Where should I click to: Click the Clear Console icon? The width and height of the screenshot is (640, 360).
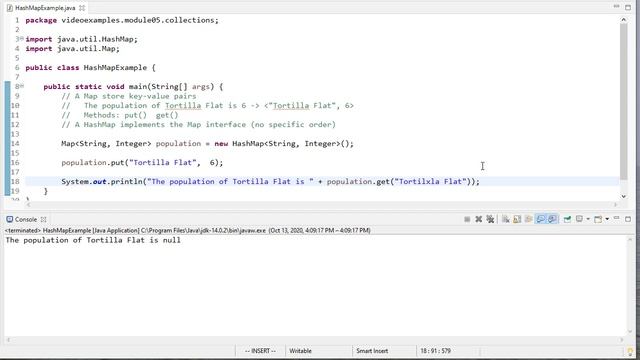click(x=506, y=220)
